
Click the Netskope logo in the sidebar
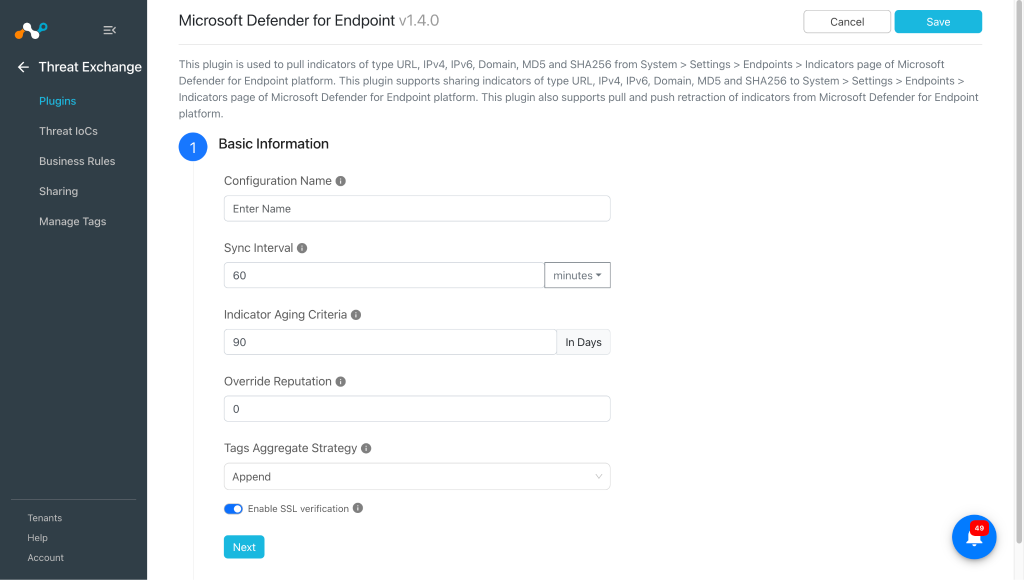[x=31, y=30]
